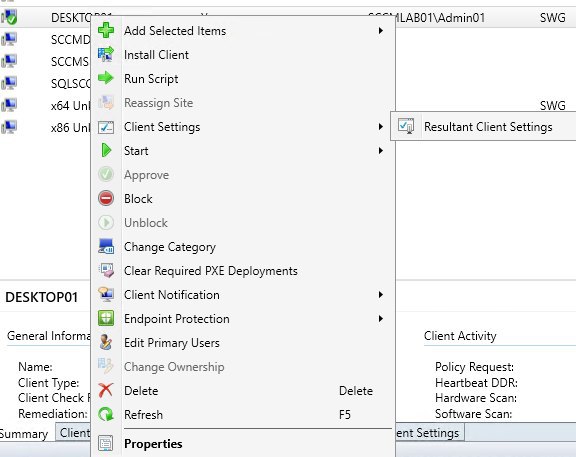Click the Edit Primary Users icon
This screenshot has height=457, width=576.
tap(106, 343)
